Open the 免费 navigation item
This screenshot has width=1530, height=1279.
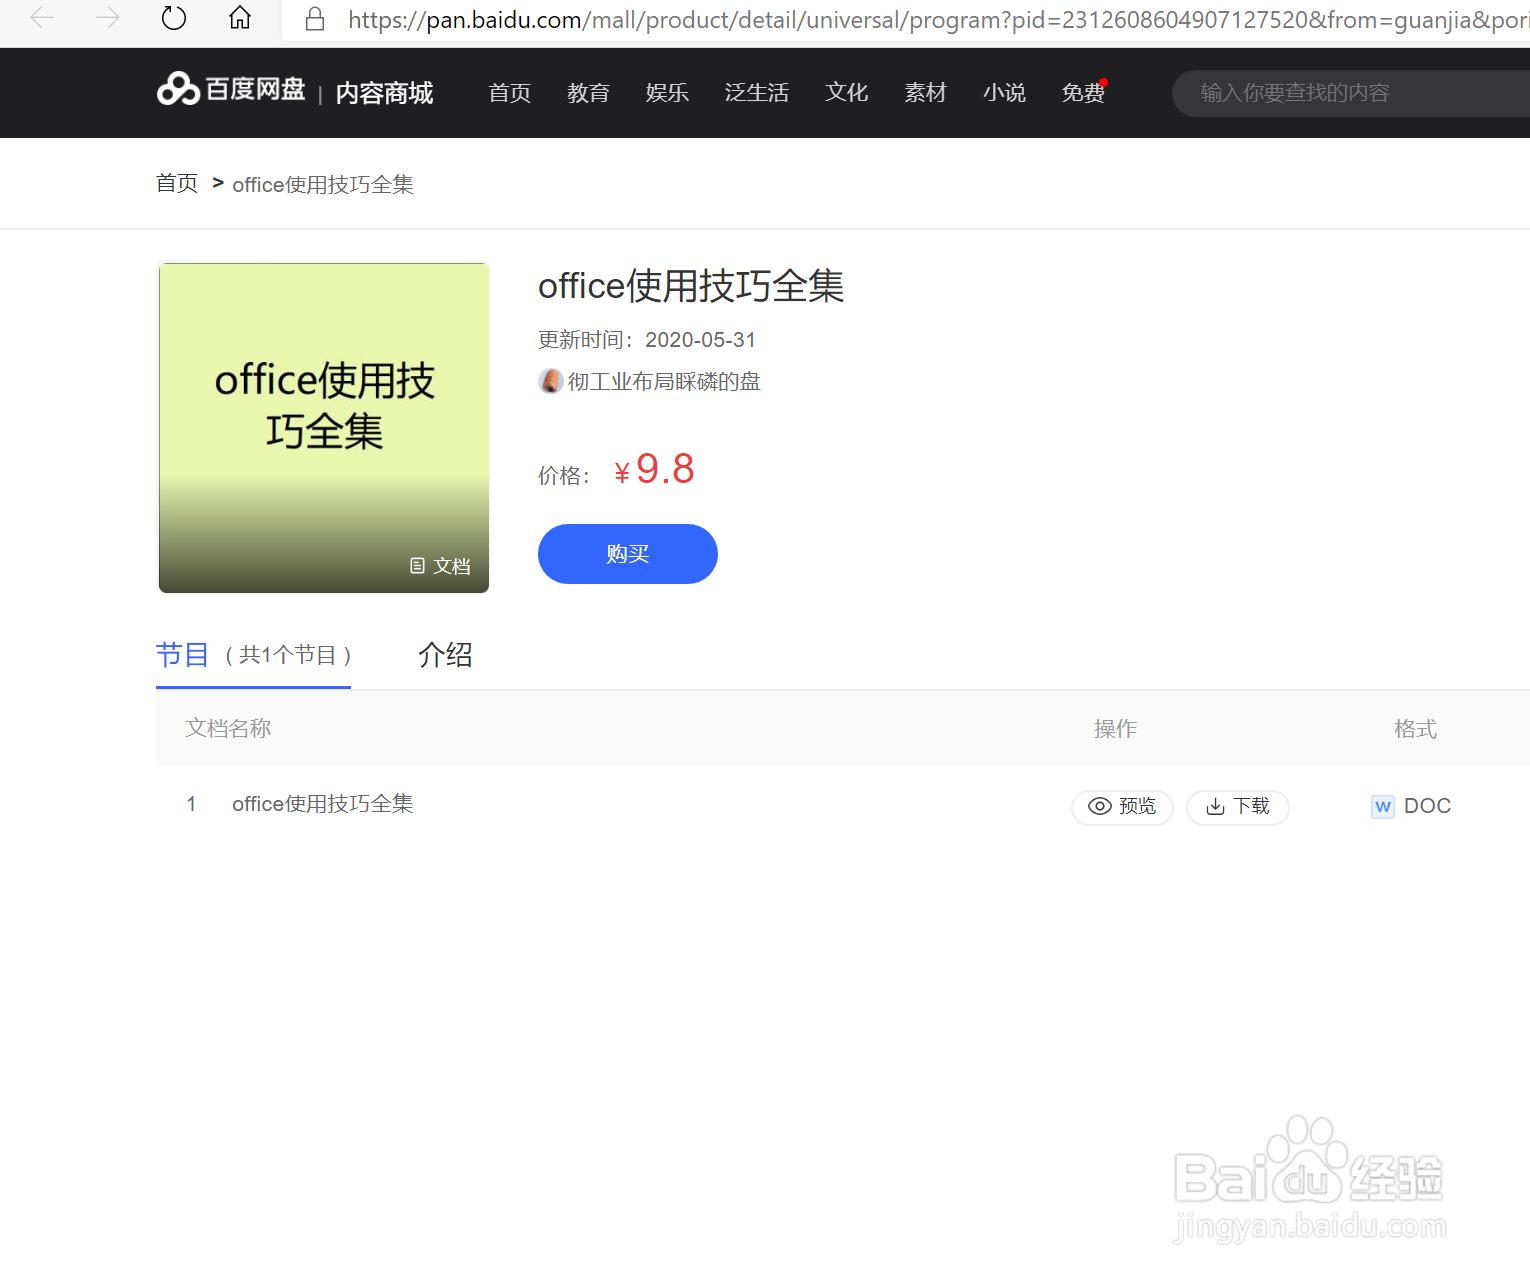point(1083,93)
